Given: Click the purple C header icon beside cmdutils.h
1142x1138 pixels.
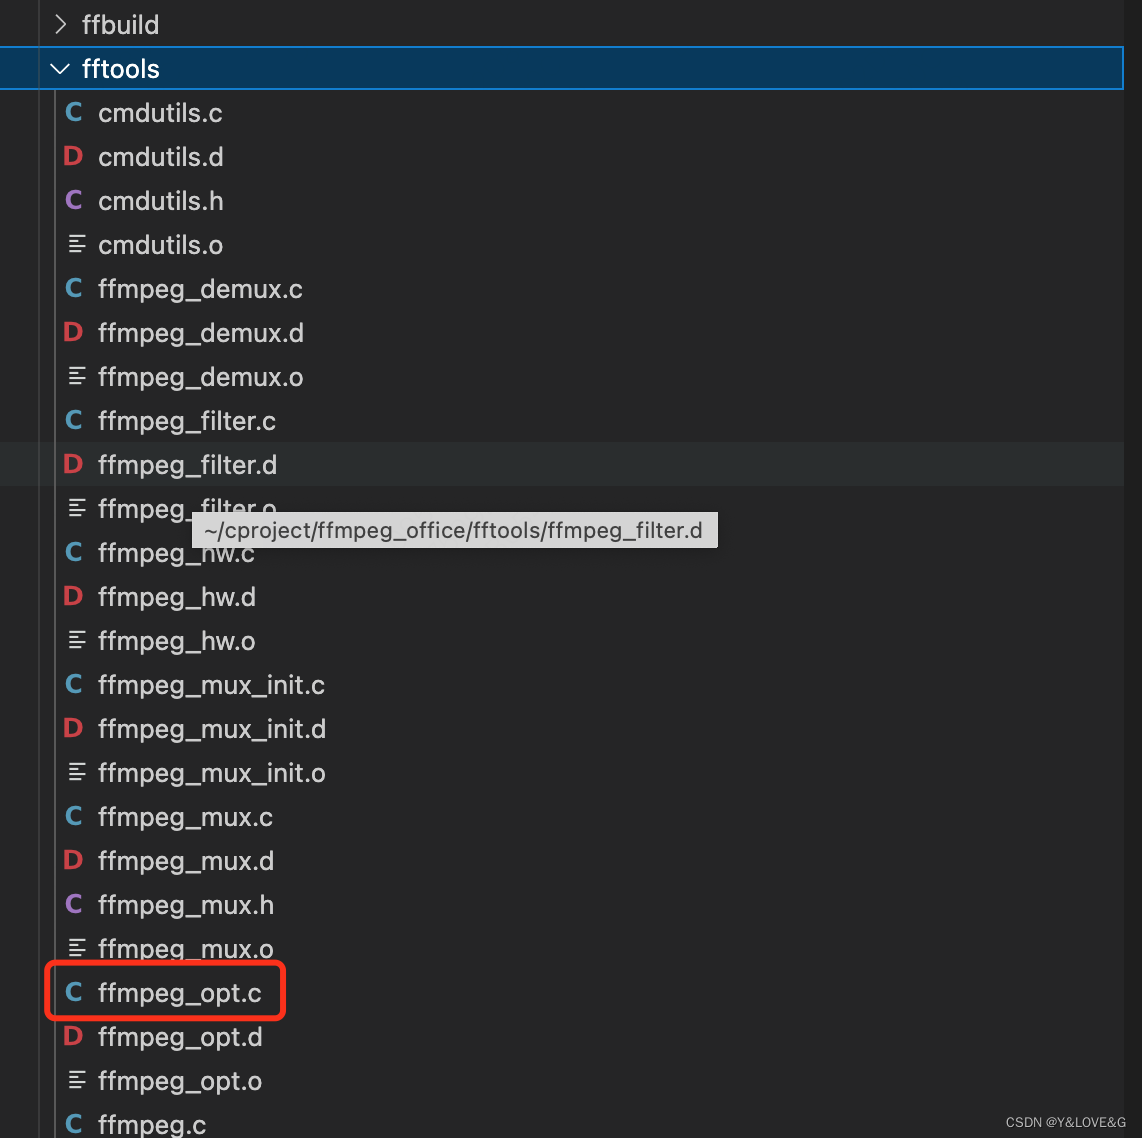Looking at the screenshot, I should [x=73, y=200].
